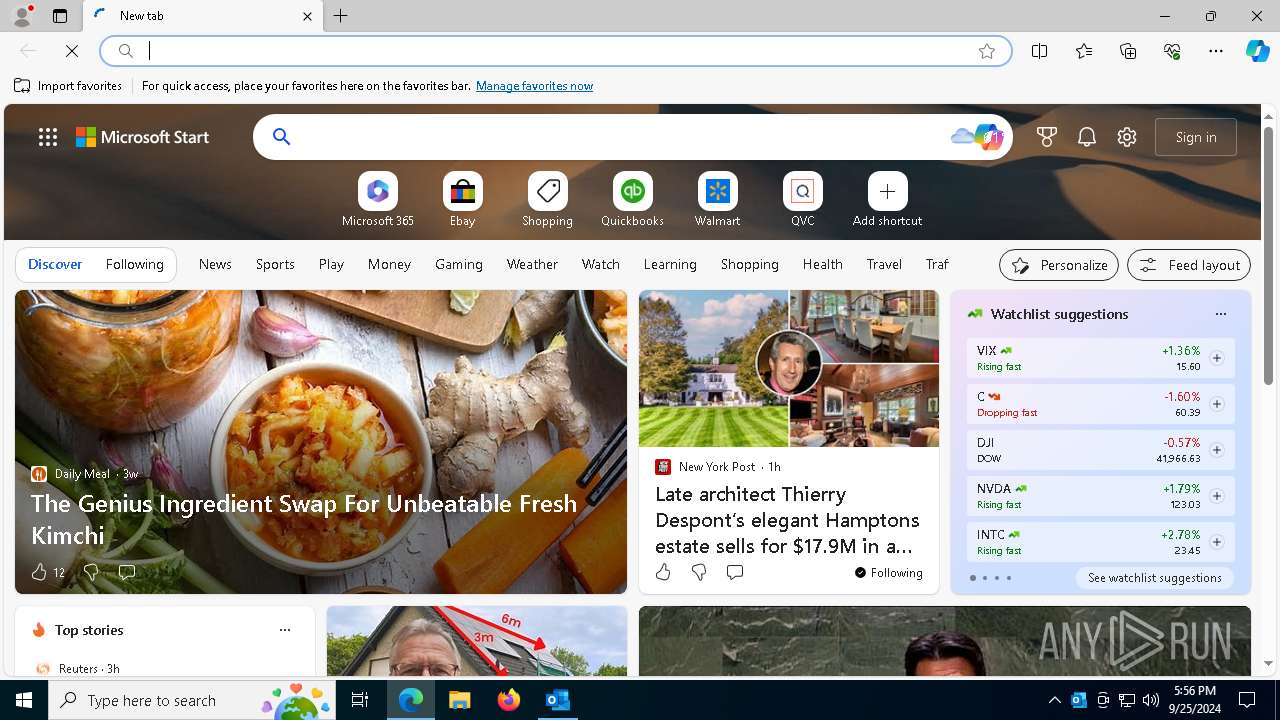Open the Microsoft 365 shortcut
1280x720 pixels.
pyautogui.click(x=378, y=200)
